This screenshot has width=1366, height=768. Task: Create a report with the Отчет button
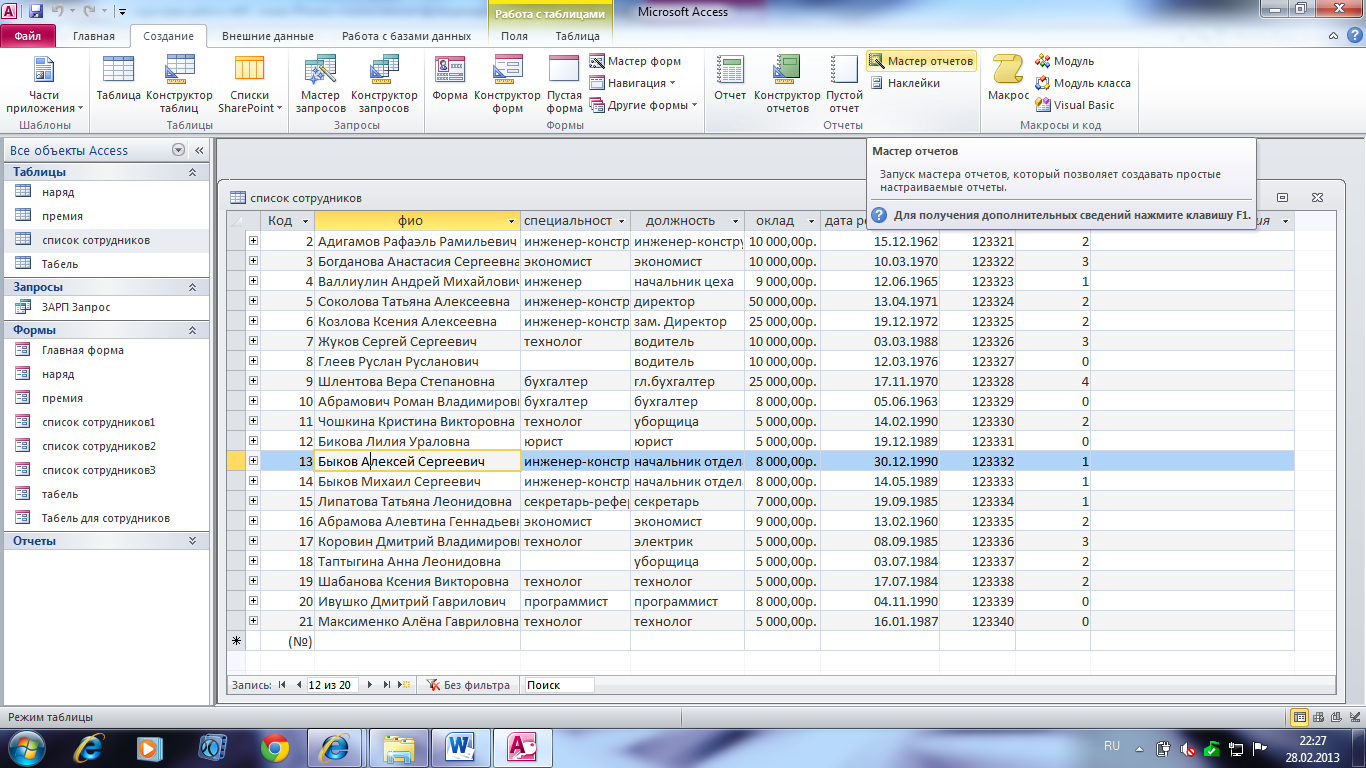[x=730, y=78]
